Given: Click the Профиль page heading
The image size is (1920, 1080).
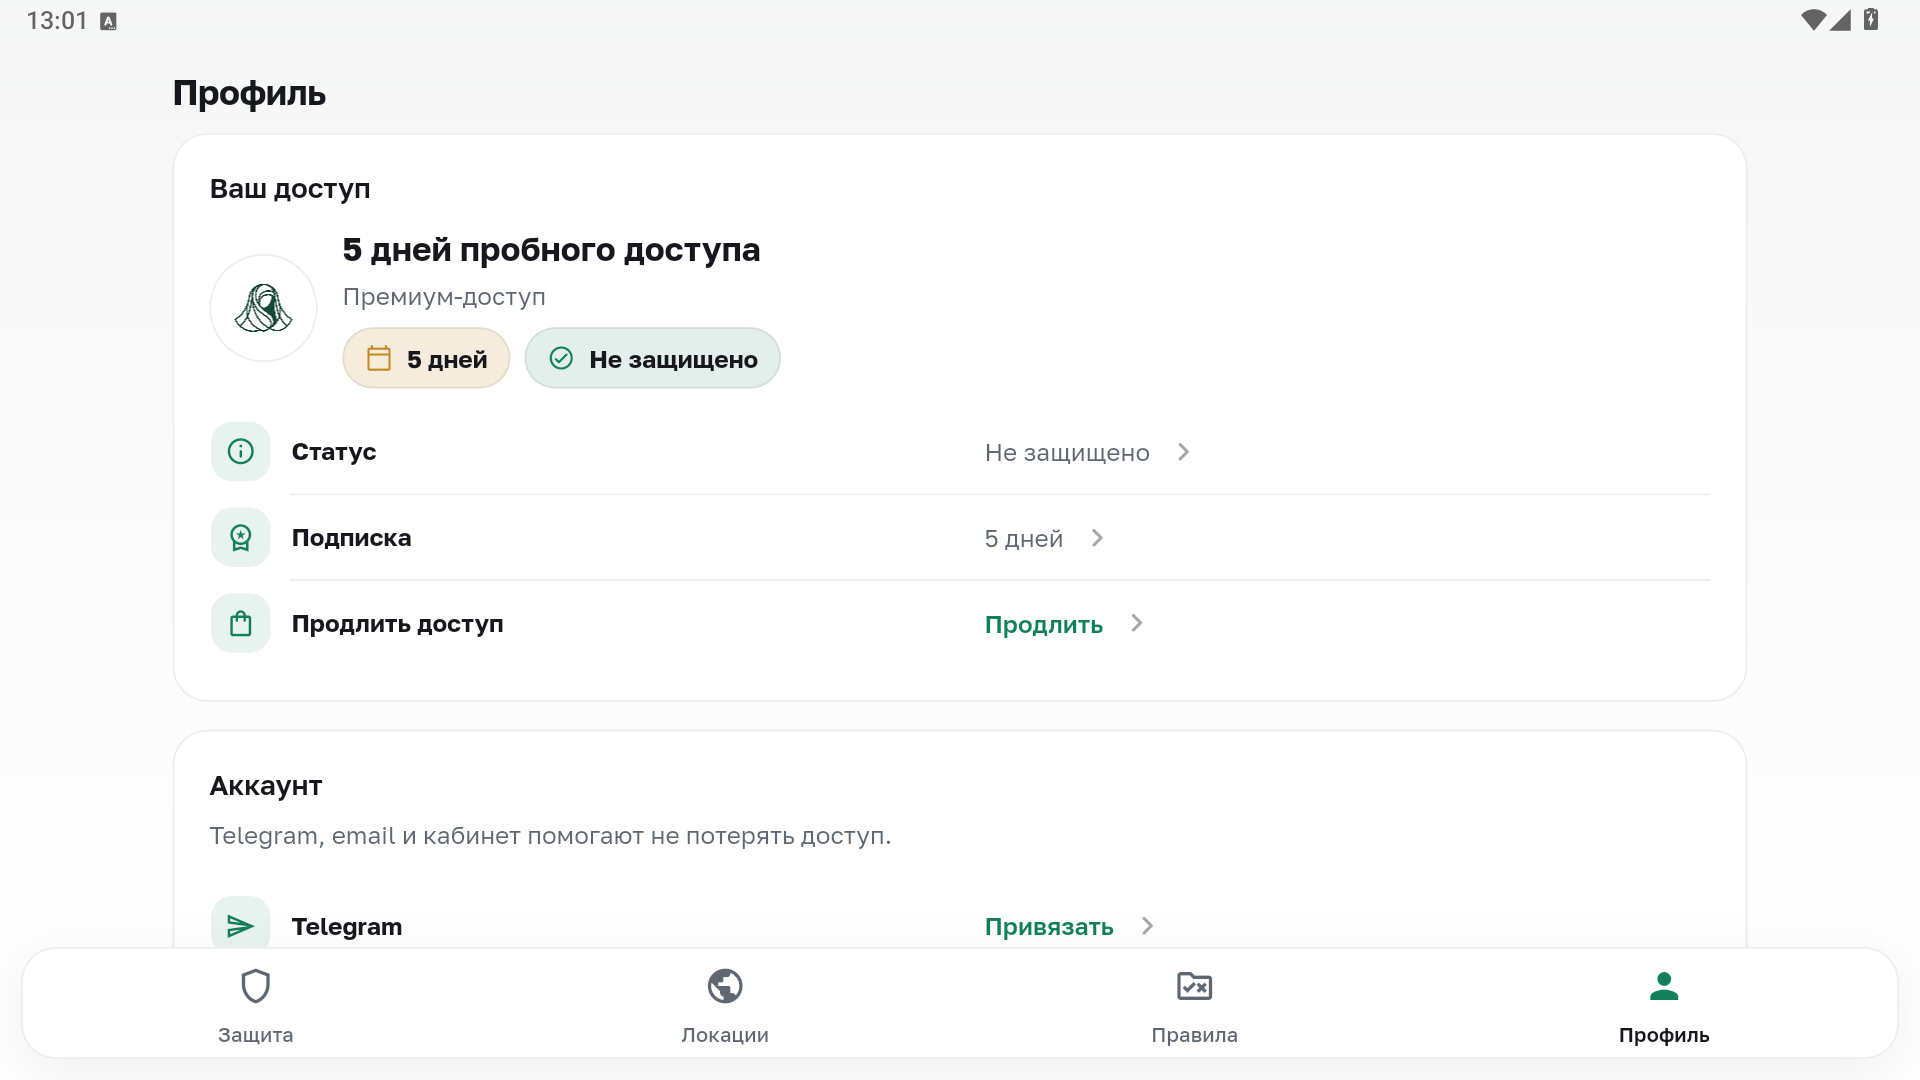Looking at the screenshot, I should click(249, 93).
